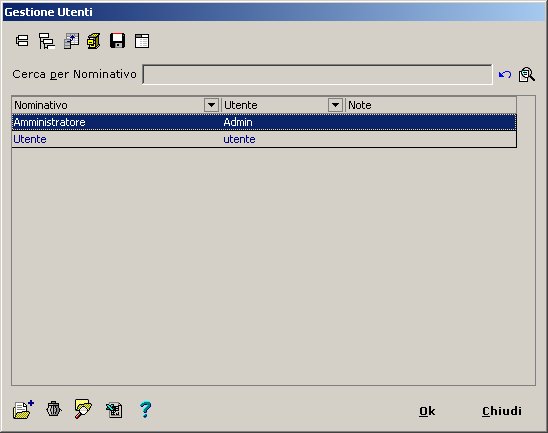Click the Ok button
Viewport: 548px width, 433px height.
point(427,411)
